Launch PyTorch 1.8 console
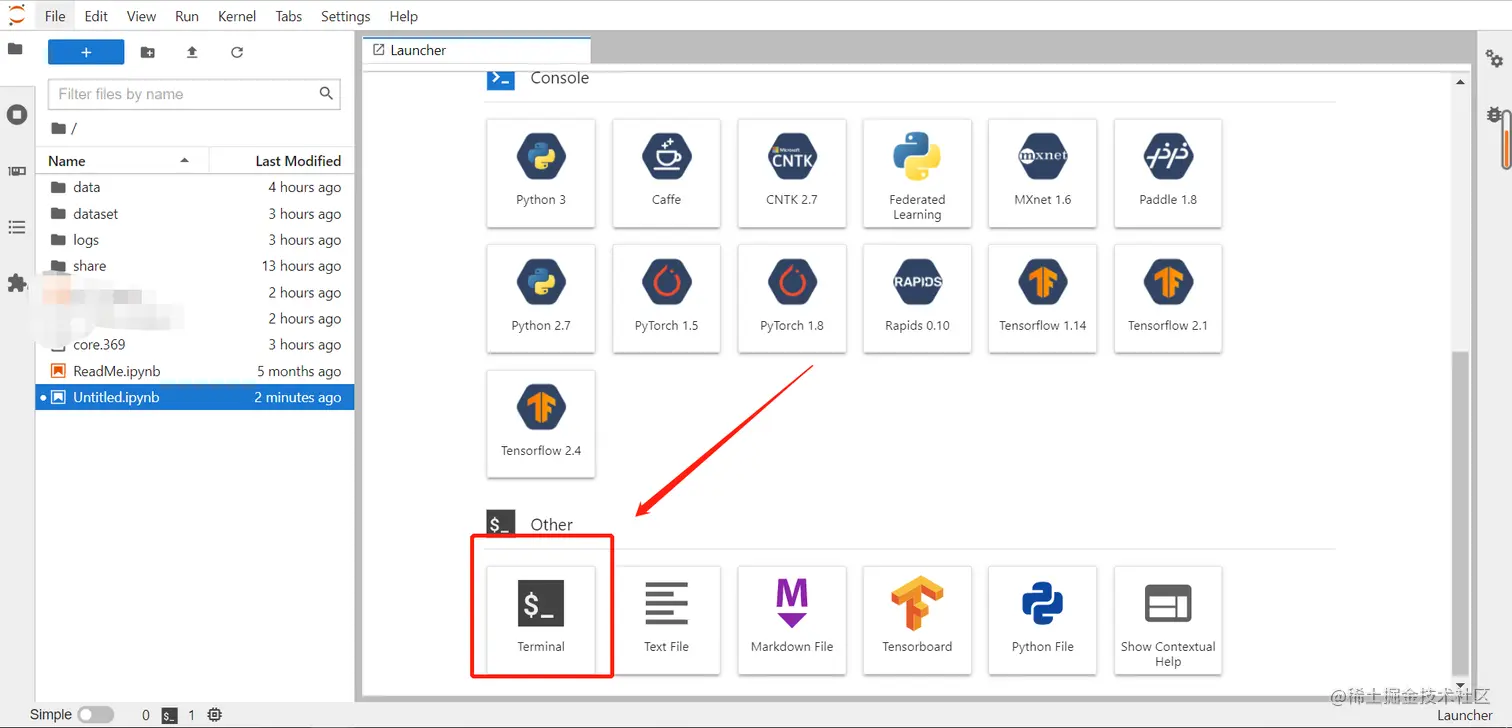The image size is (1512, 728). tap(792, 298)
